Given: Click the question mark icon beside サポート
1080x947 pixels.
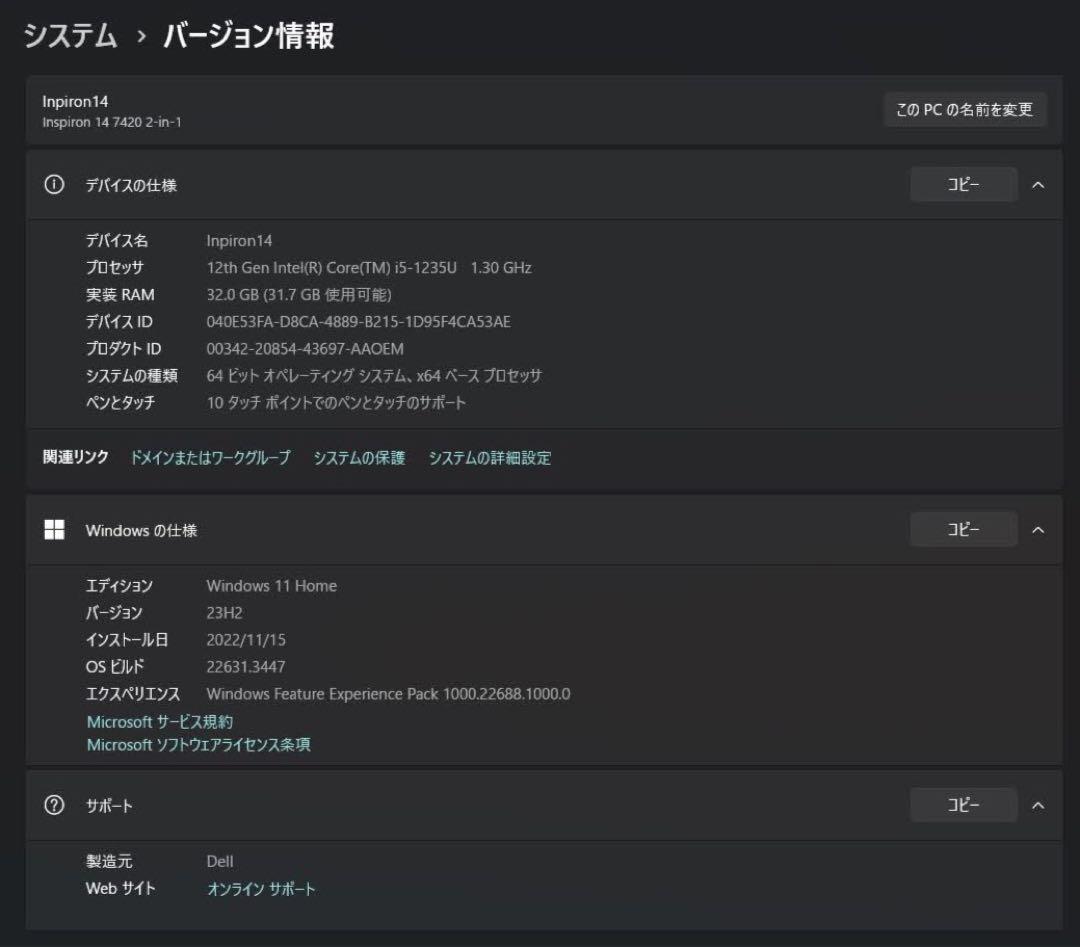Looking at the screenshot, I should tap(55, 805).
